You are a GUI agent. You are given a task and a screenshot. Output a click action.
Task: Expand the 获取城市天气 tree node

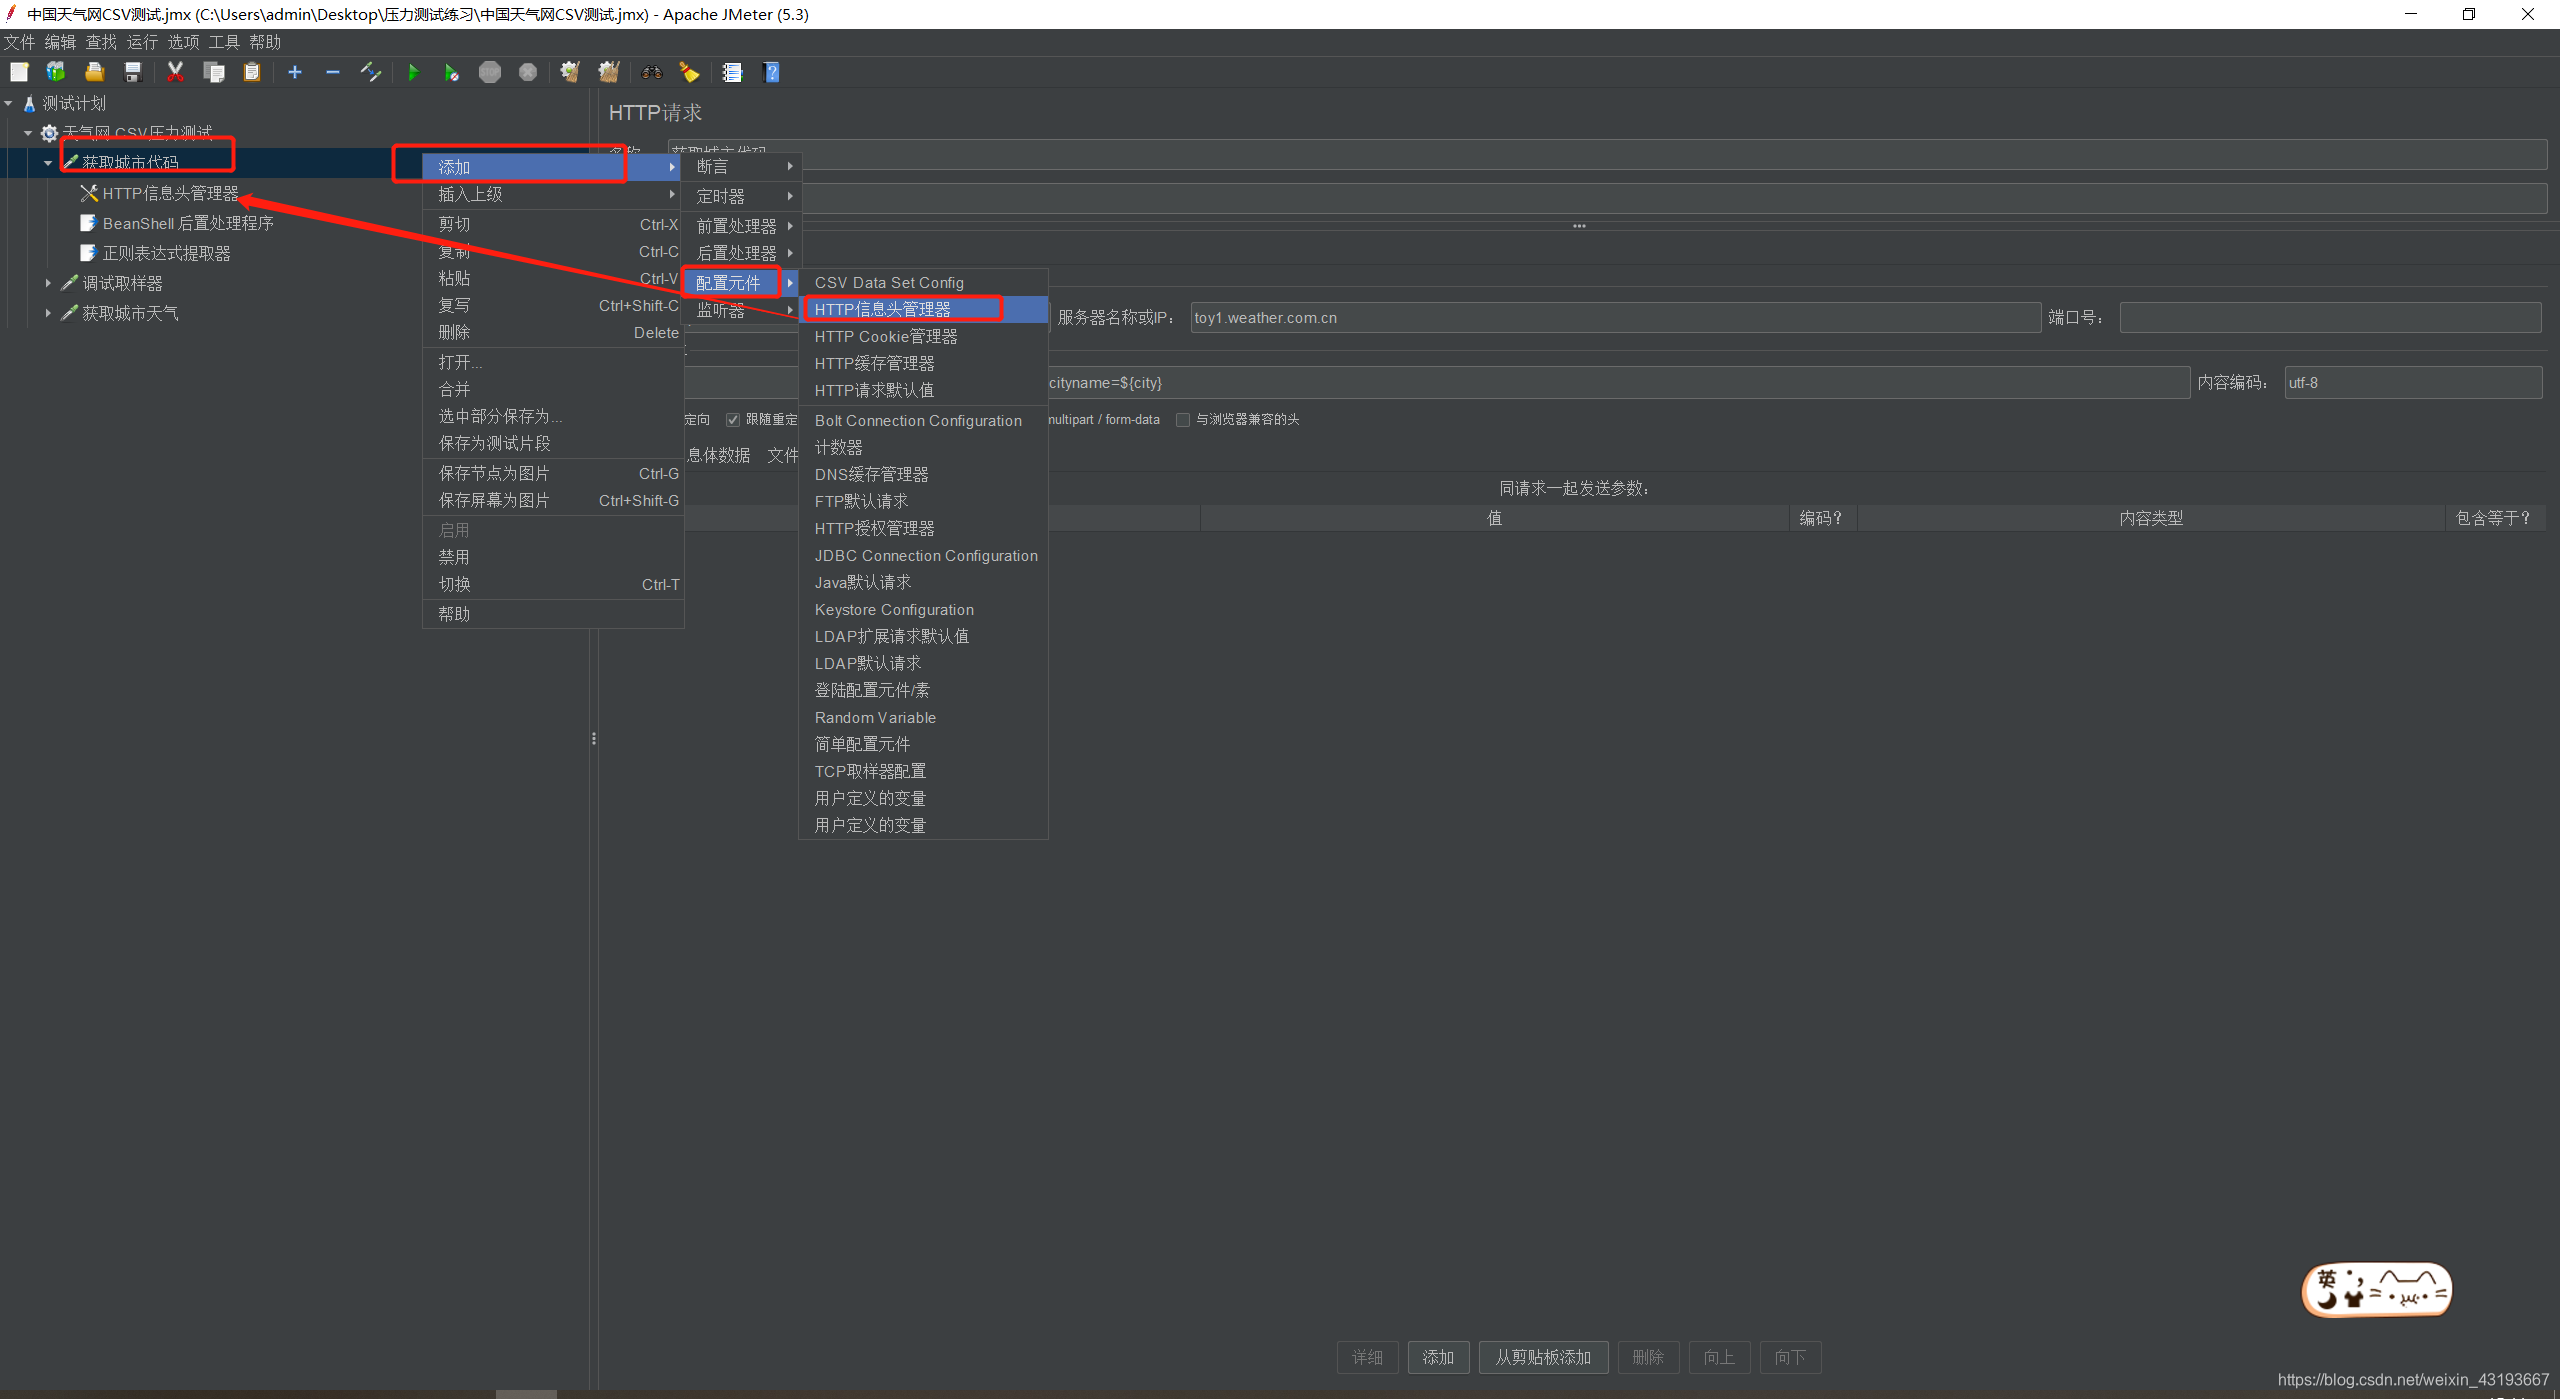(48, 314)
